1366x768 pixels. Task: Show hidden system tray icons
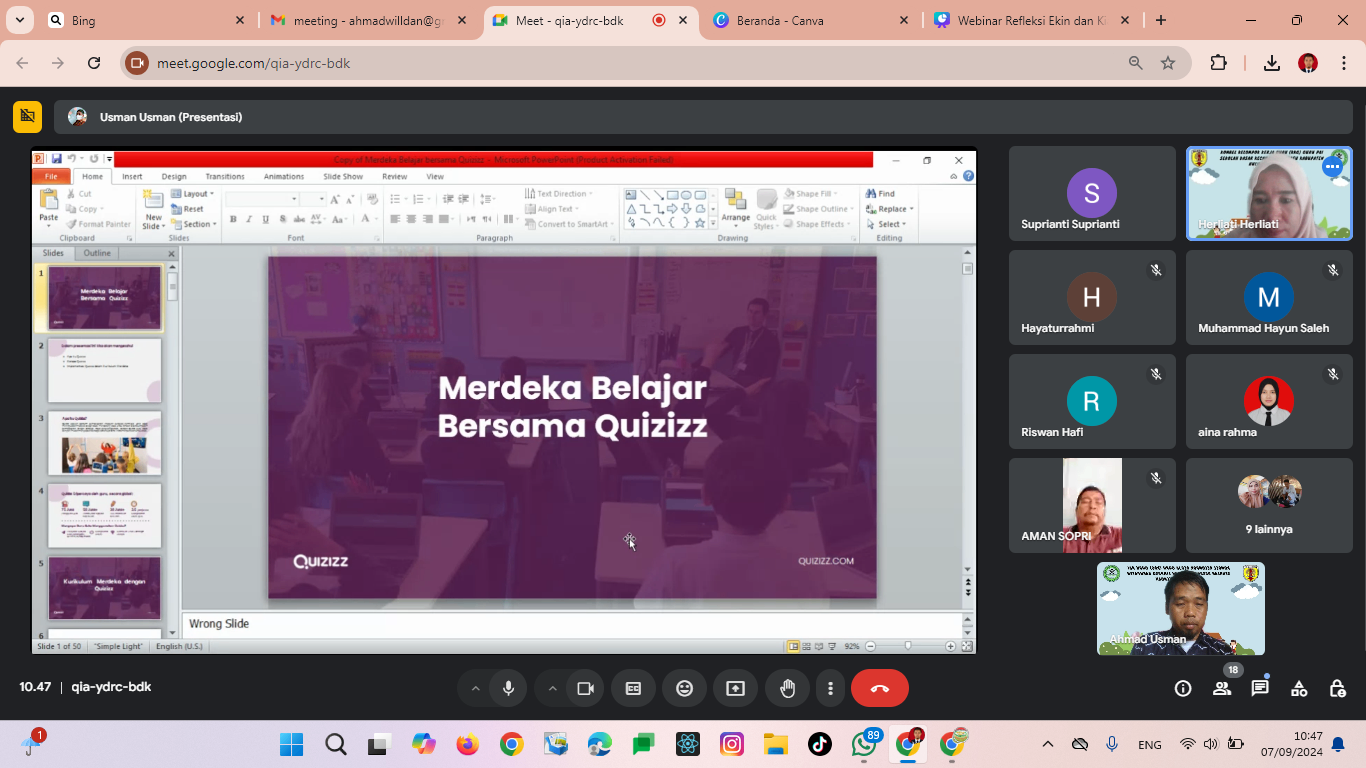(1048, 744)
